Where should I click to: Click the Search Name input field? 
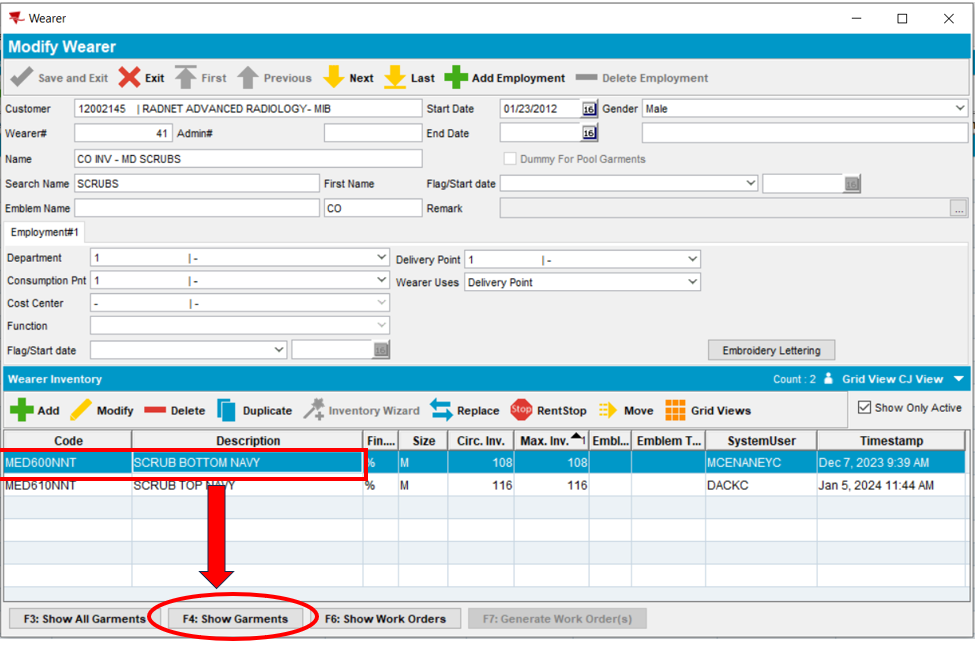[196, 184]
